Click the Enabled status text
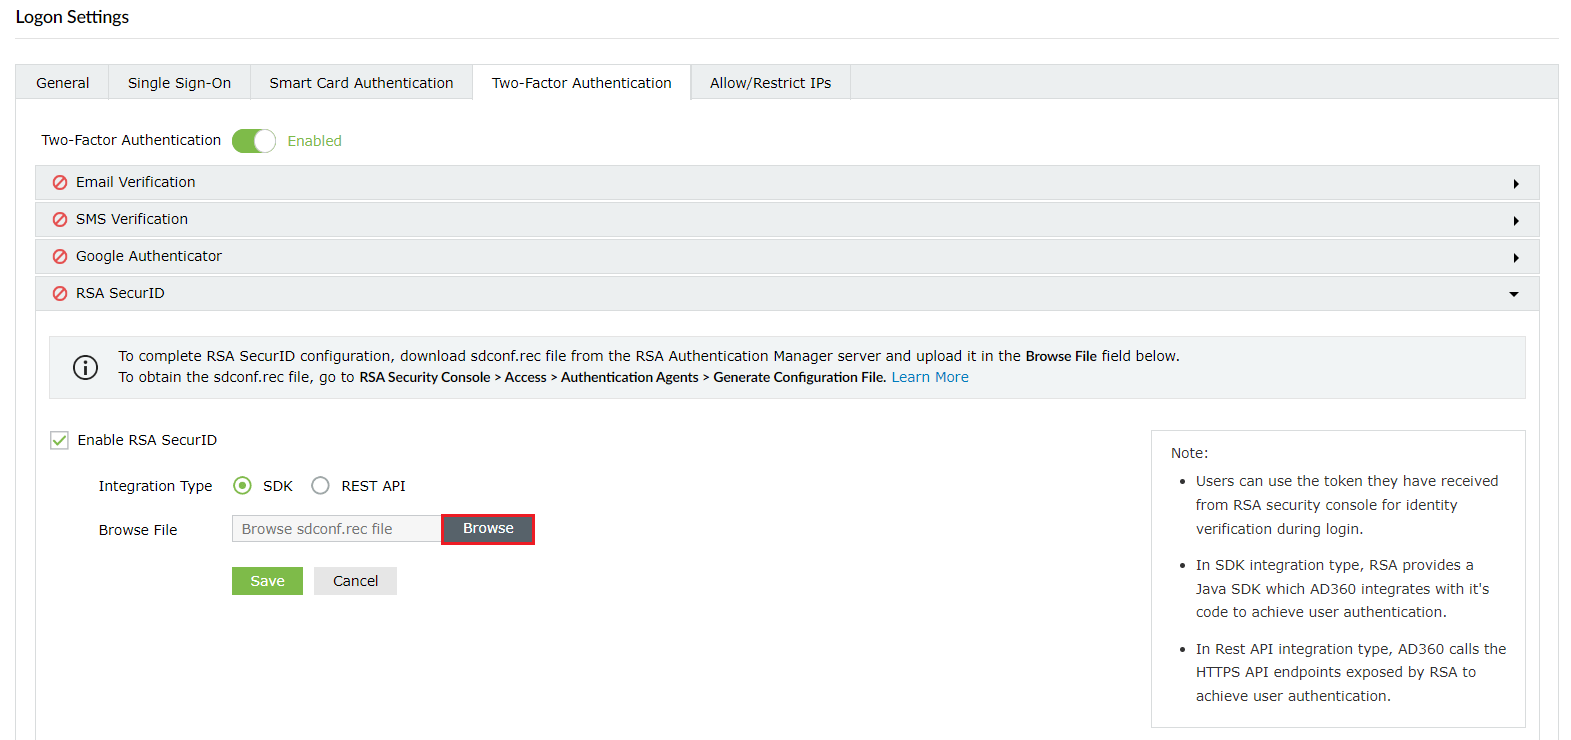This screenshot has height=740, width=1571. [x=314, y=141]
